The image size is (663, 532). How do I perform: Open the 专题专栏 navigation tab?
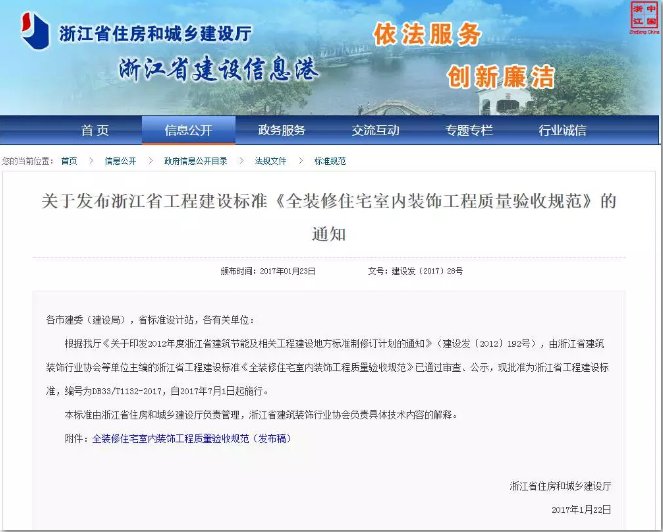469,130
